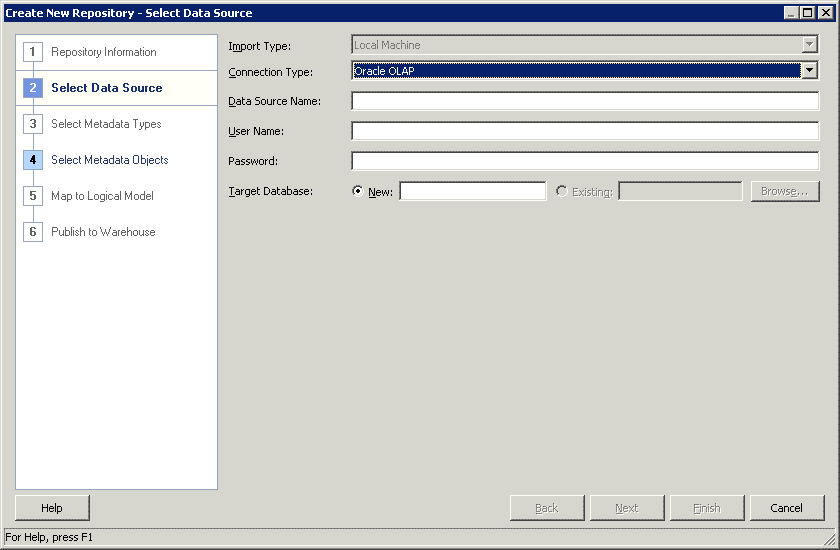Click the Existing database path field
The image size is (840, 550).
[x=680, y=191]
